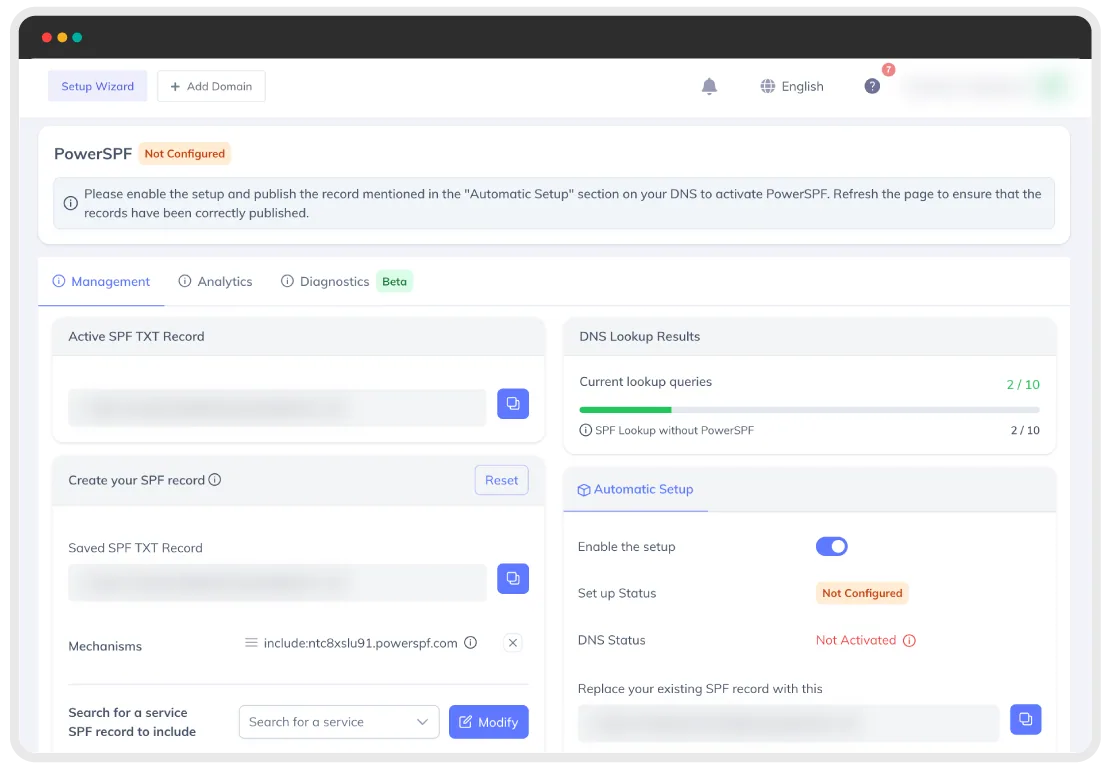Copy the replacement SPF record
This screenshot has height=769, width=1111.
tap(1025, 719)
